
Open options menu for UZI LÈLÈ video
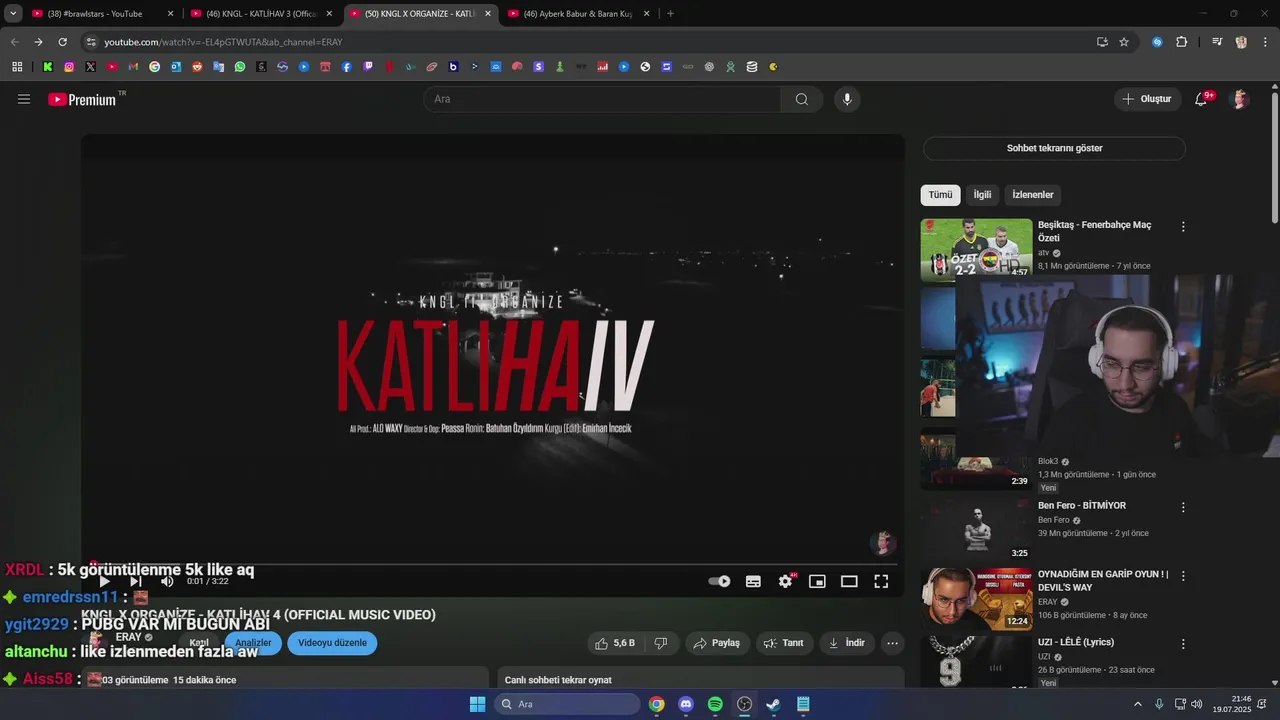(1183, 644)
